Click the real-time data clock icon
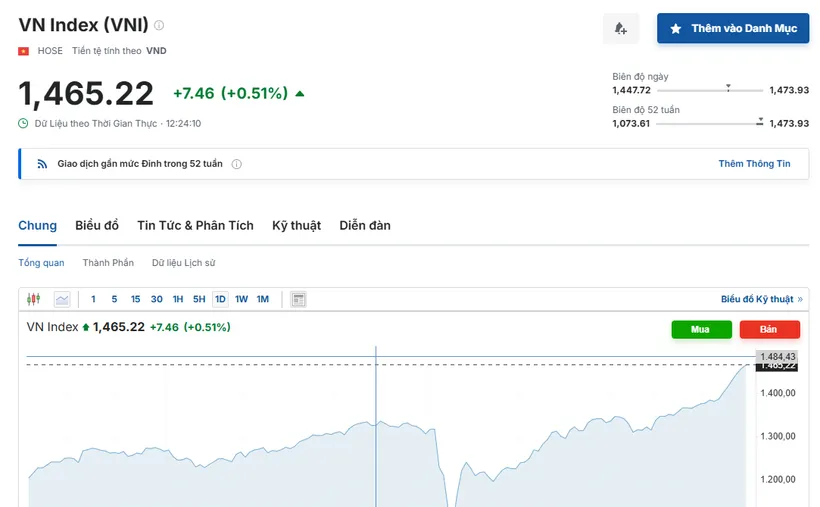The height and width of the screenshot is (507, 820). click(x=23, y=123)
